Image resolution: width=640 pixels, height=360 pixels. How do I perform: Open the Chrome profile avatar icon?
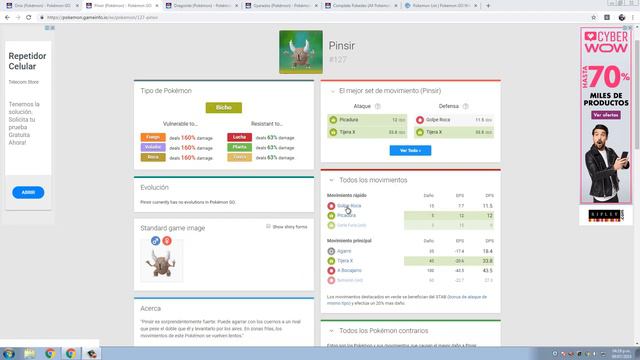tap(622, 18)
